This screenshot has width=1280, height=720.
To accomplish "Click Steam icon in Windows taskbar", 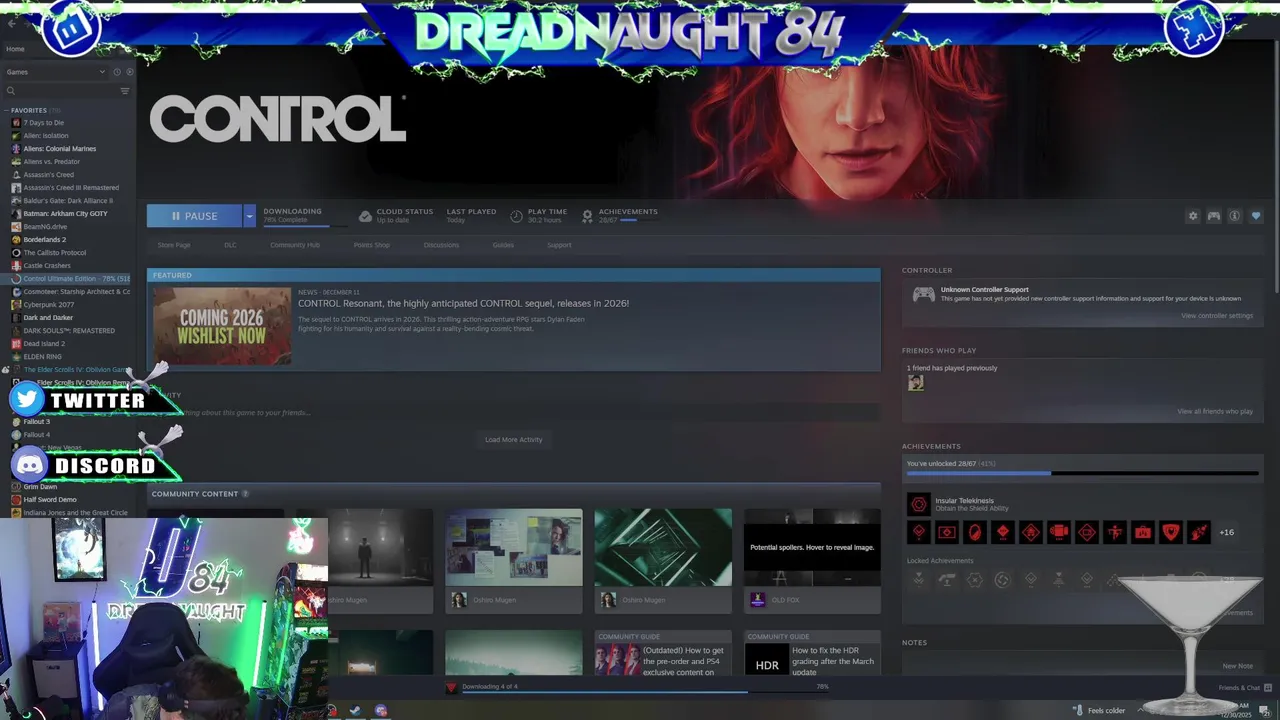I will pos(355,711).
